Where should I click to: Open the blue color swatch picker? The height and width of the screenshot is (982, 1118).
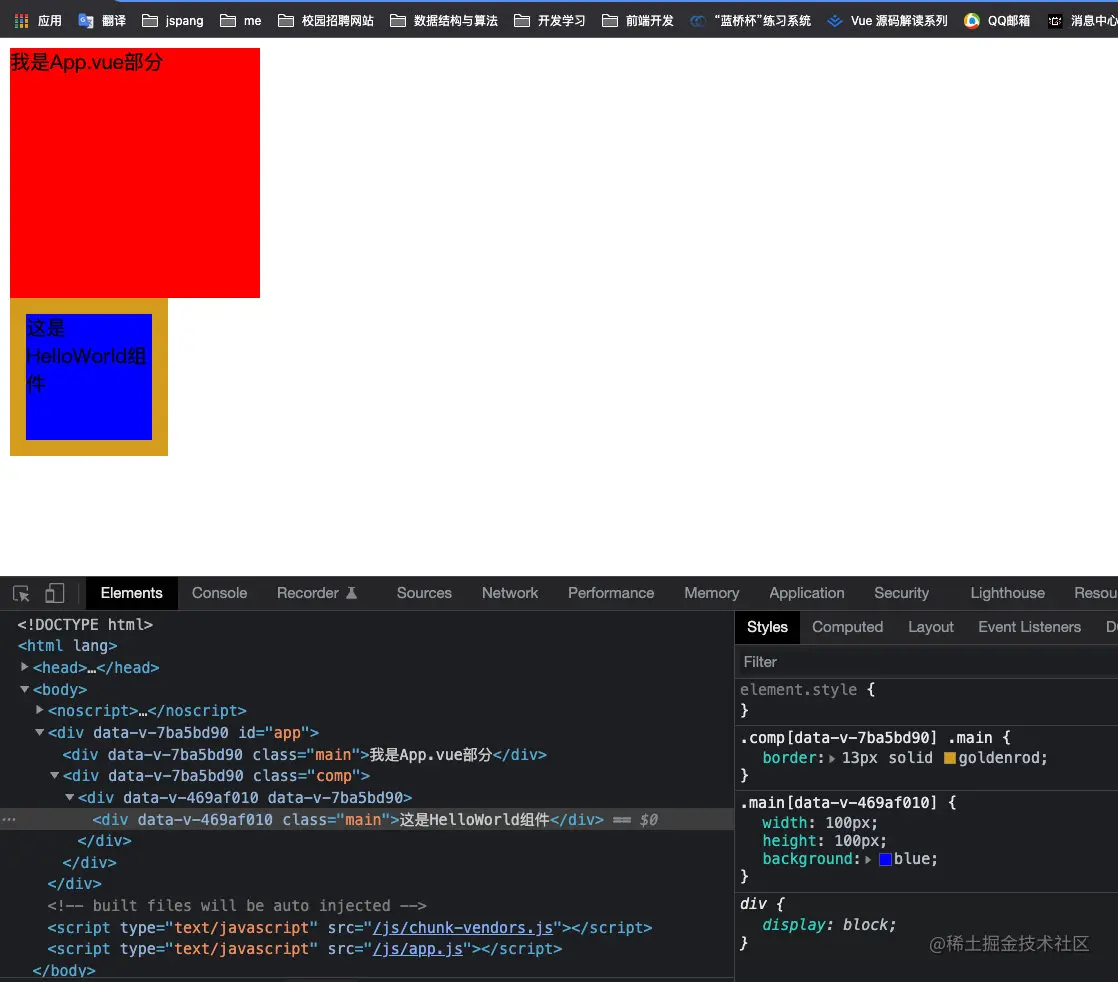(886, 859)
